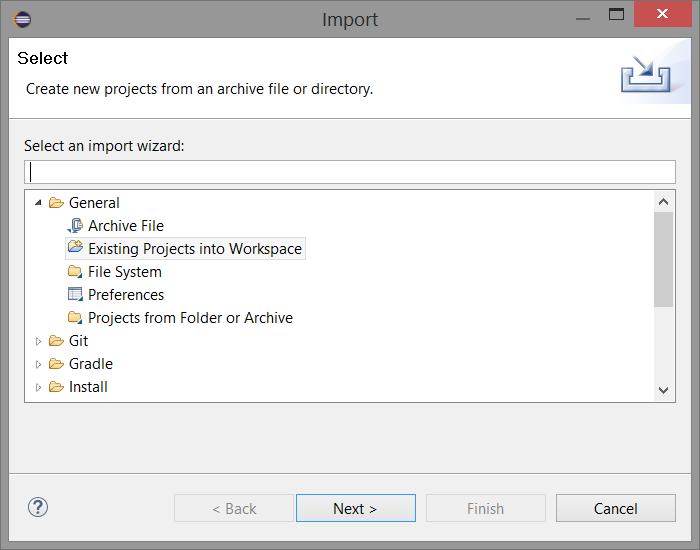This screenshot has height=550, width=700.
Task: Click the Install folder icon
Action: coord(56,387)
